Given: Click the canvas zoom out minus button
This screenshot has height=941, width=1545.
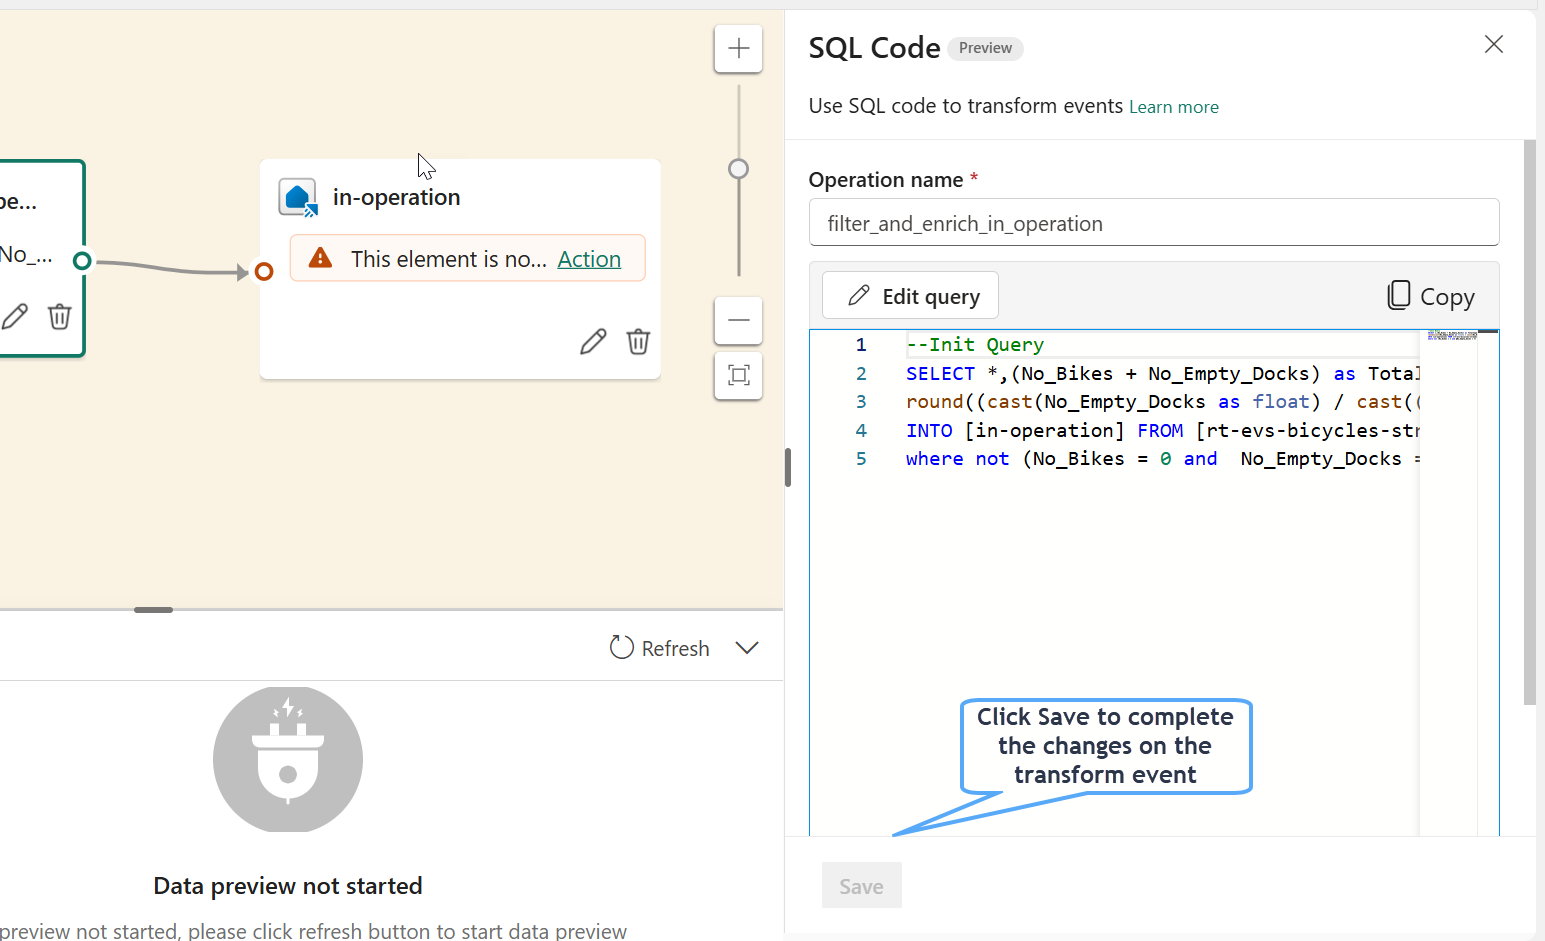Looking at the screenshot, I should tap(738, 320).
